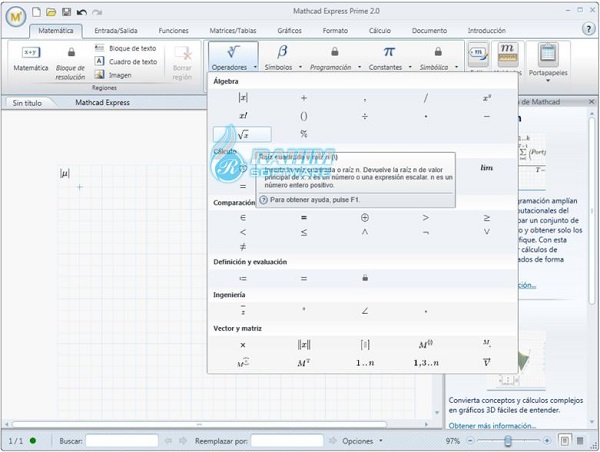Switch to page view in status bar
Screen dimensions: 600x452
tap(565, 441)
